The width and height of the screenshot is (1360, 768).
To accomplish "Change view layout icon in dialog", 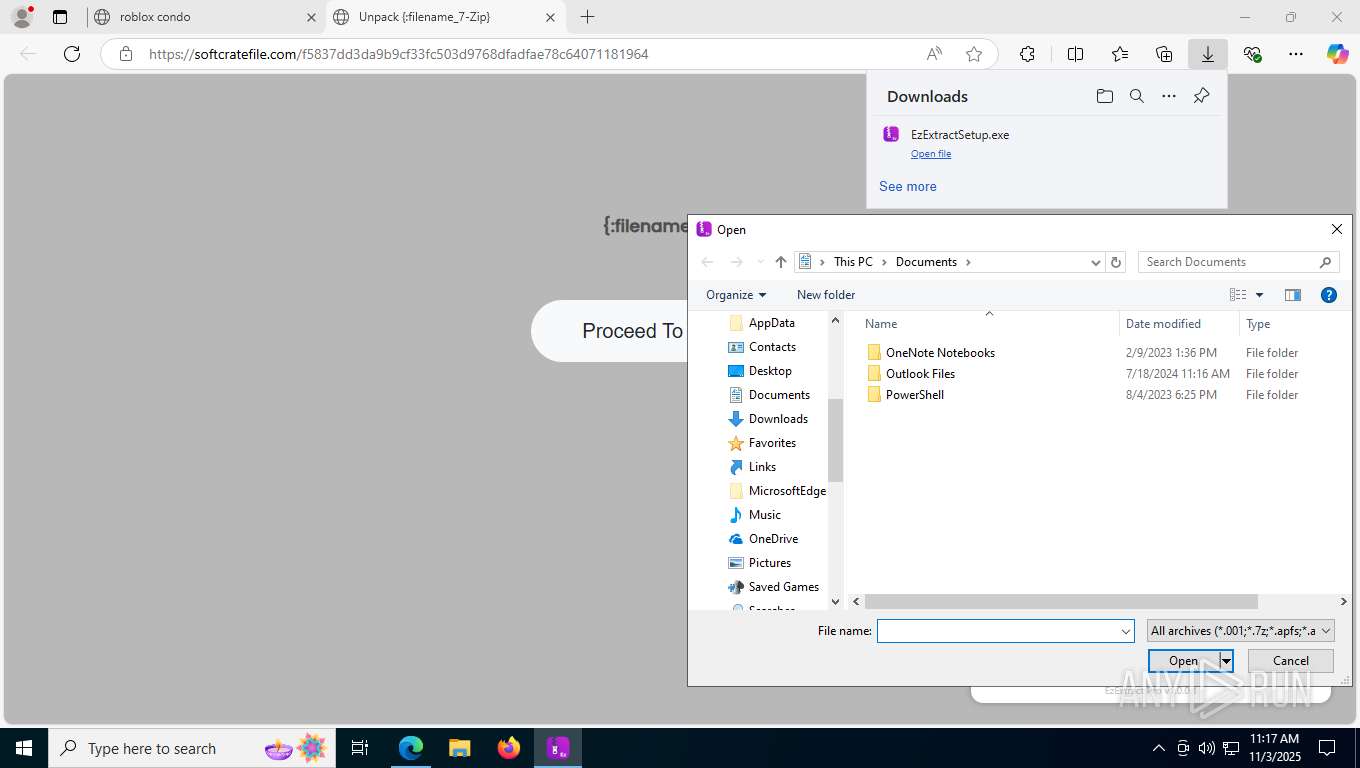I will [x=1238, y=295].
